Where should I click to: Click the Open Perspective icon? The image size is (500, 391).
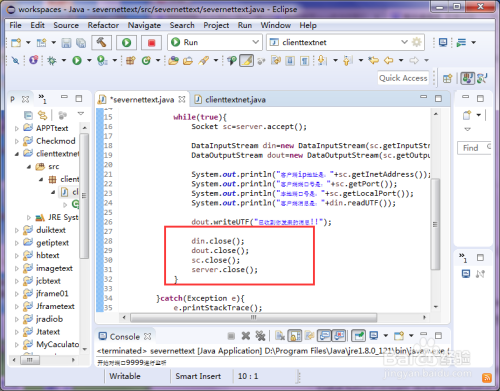(x=447, y=79)
